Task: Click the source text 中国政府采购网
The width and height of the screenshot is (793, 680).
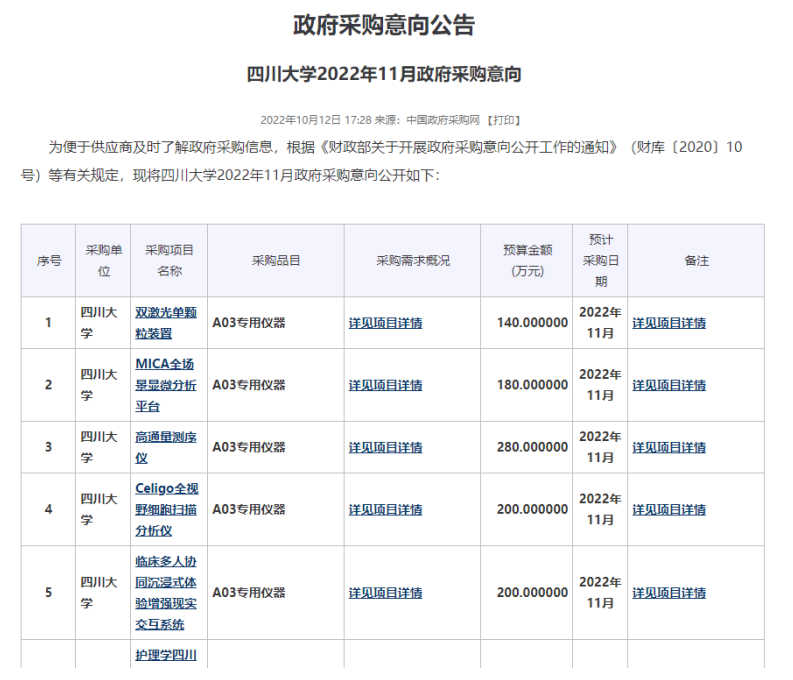Action: coord(443,120)
